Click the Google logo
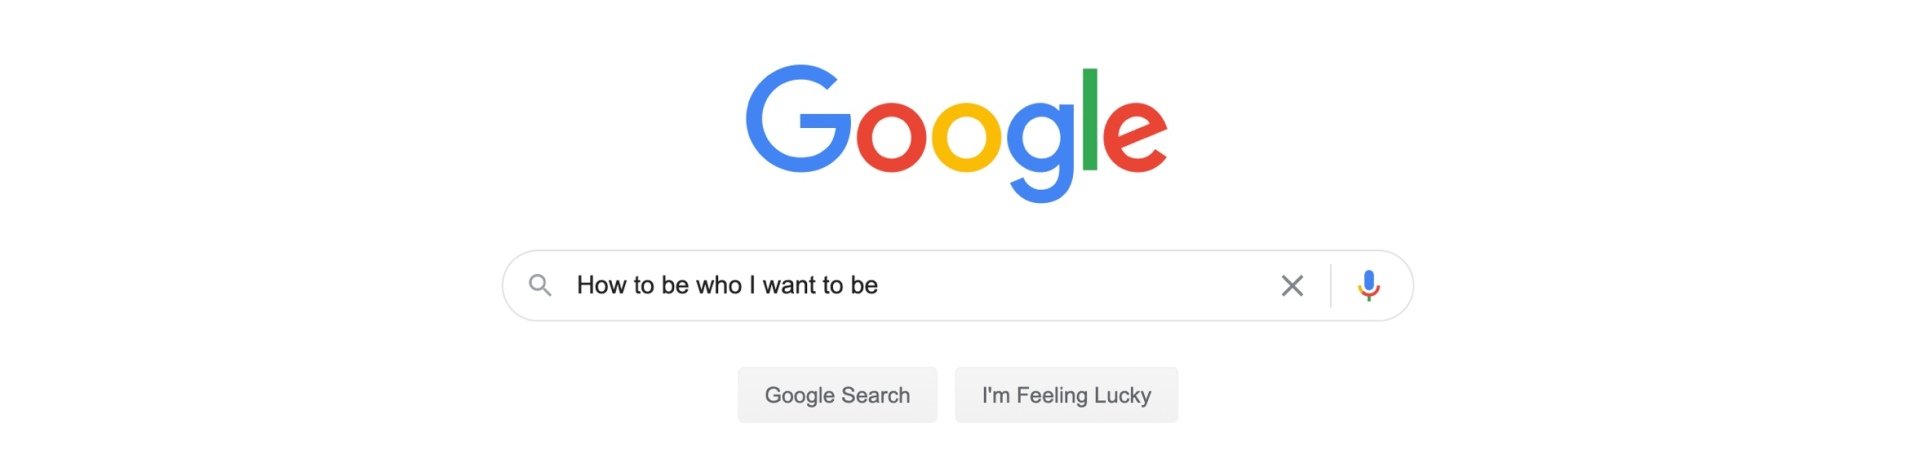 tap(957, 134)
